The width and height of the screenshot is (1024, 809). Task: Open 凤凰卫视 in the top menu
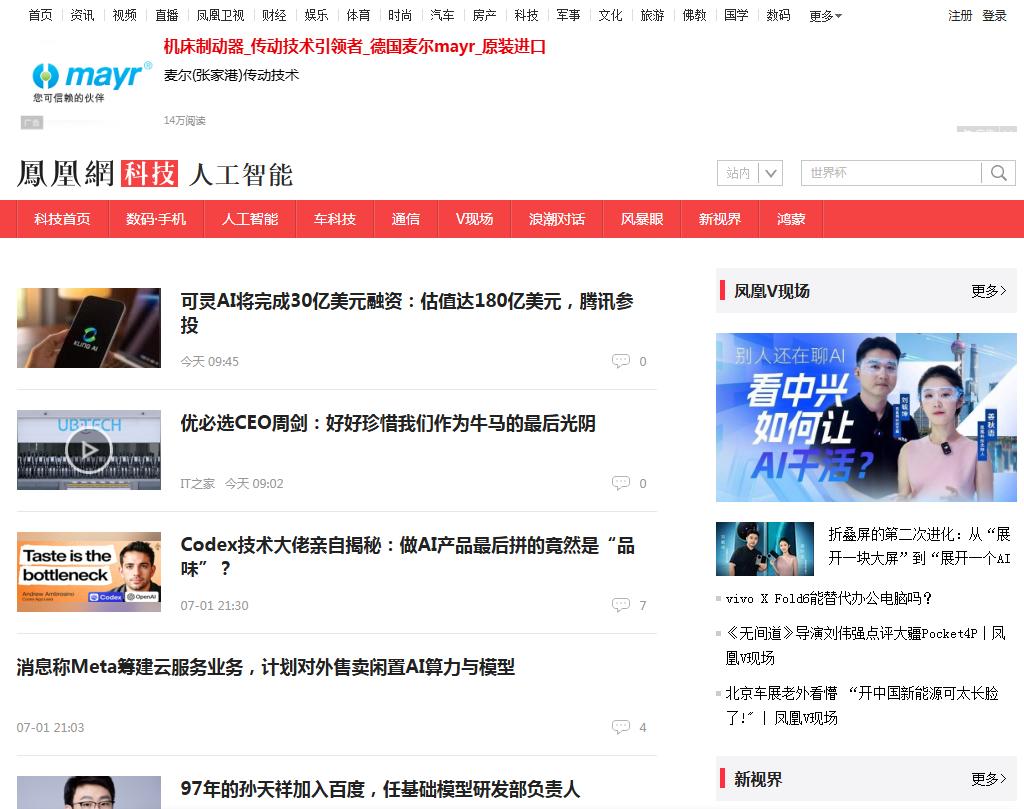click(220, 15)
